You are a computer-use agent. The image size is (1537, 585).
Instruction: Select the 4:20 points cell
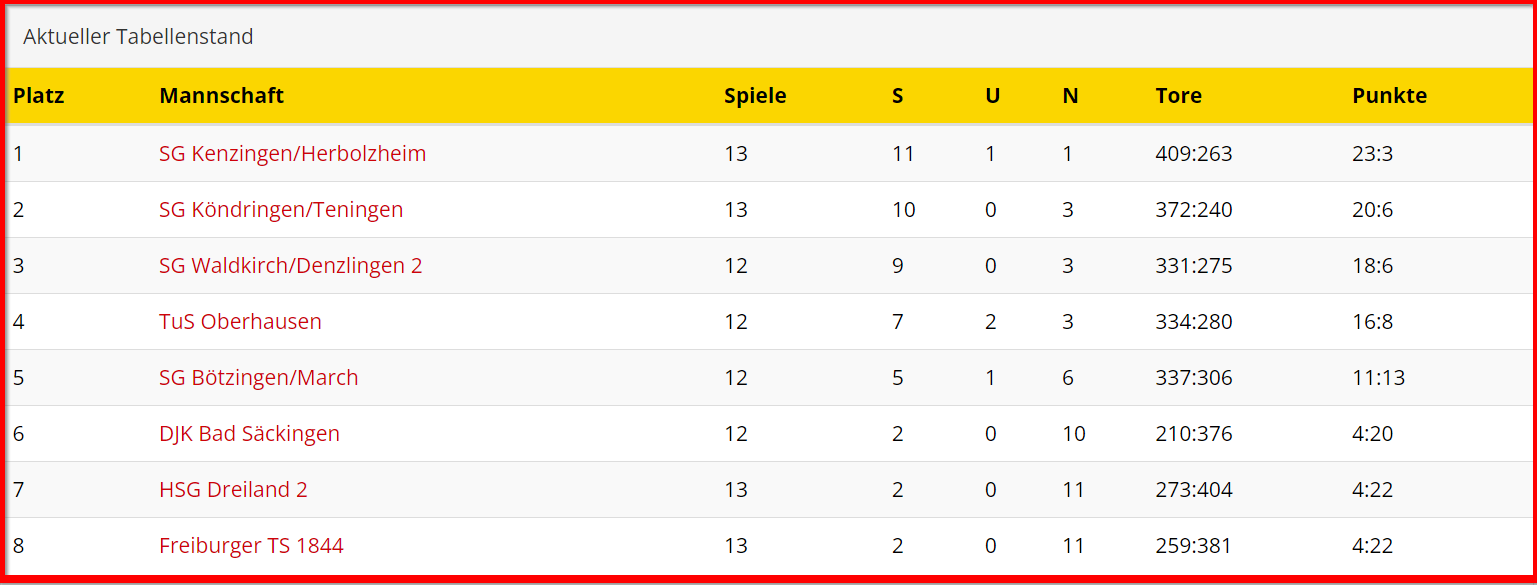(x=1372, y=434)
